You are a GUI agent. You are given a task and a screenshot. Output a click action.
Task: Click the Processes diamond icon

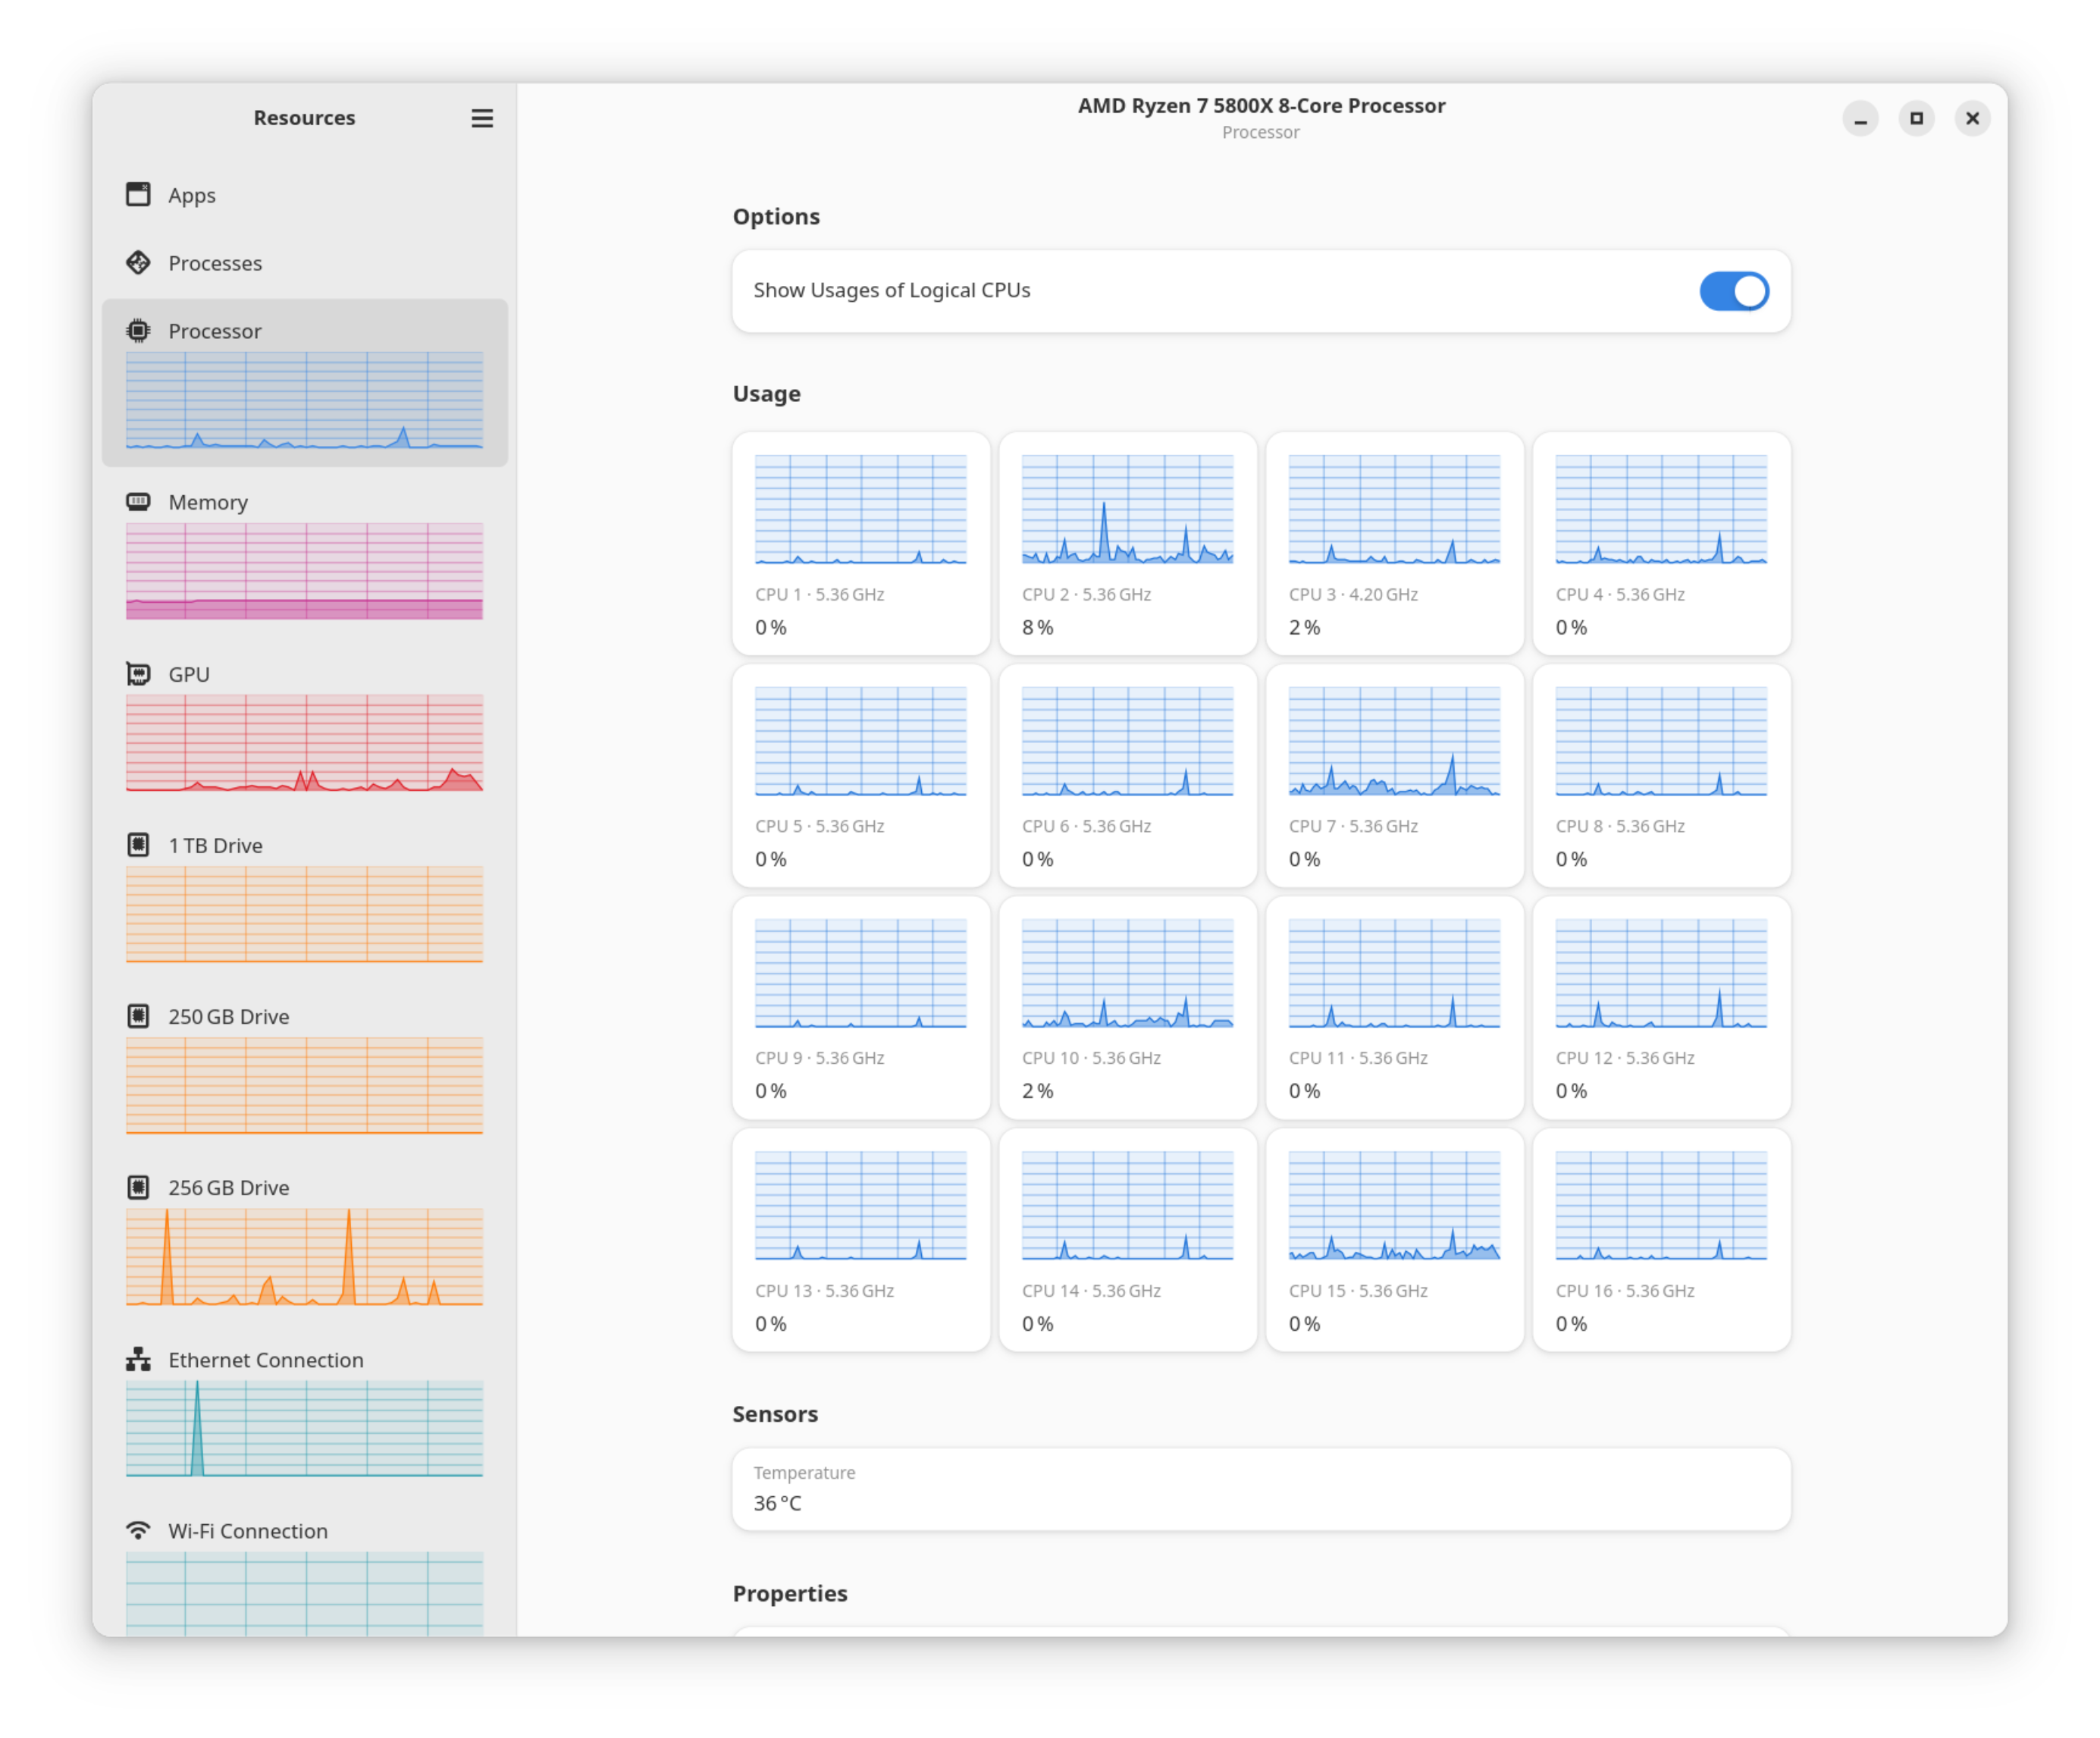click(x=138, y=262)
